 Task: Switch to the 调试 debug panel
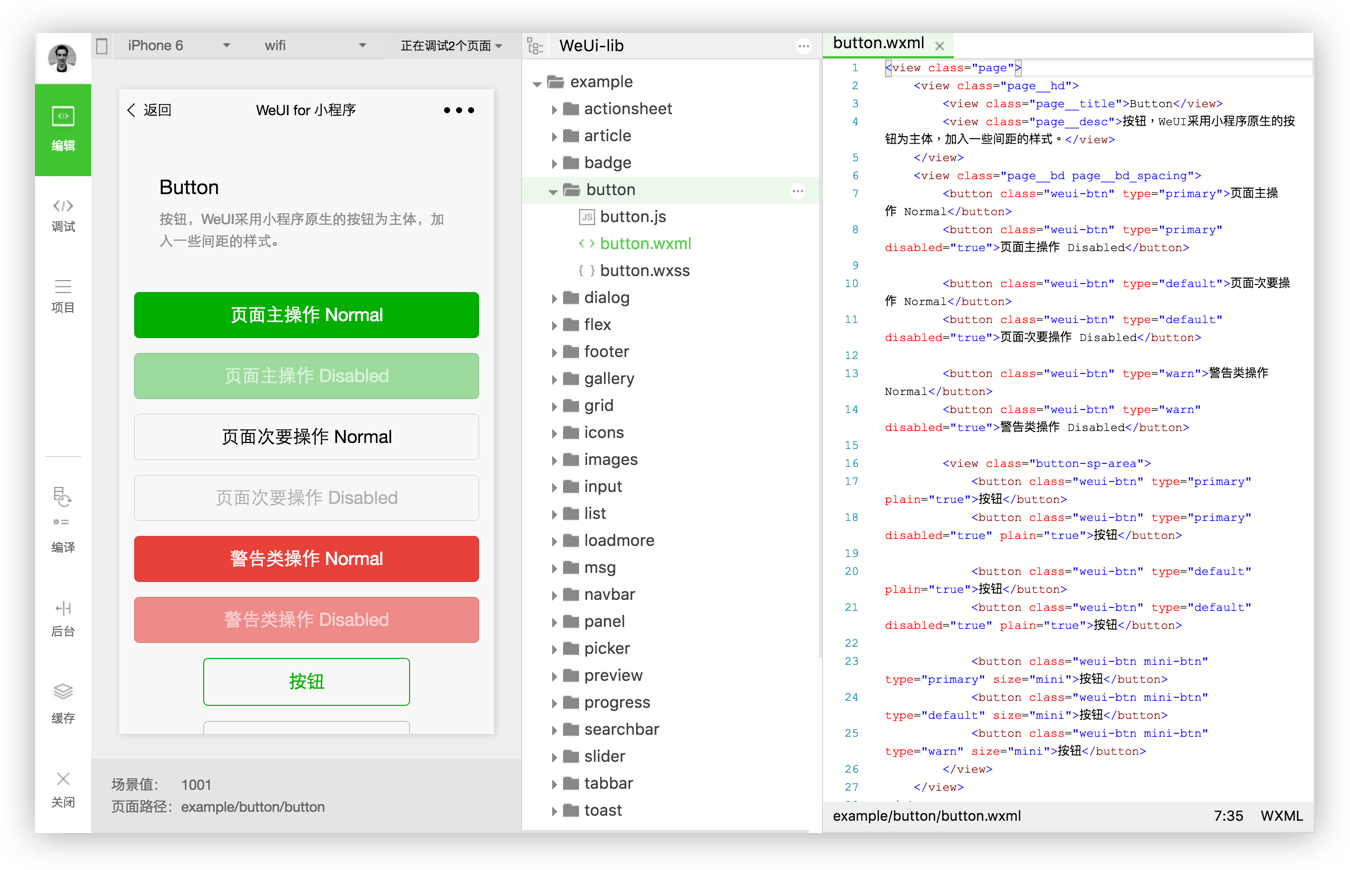pos(63,215)
